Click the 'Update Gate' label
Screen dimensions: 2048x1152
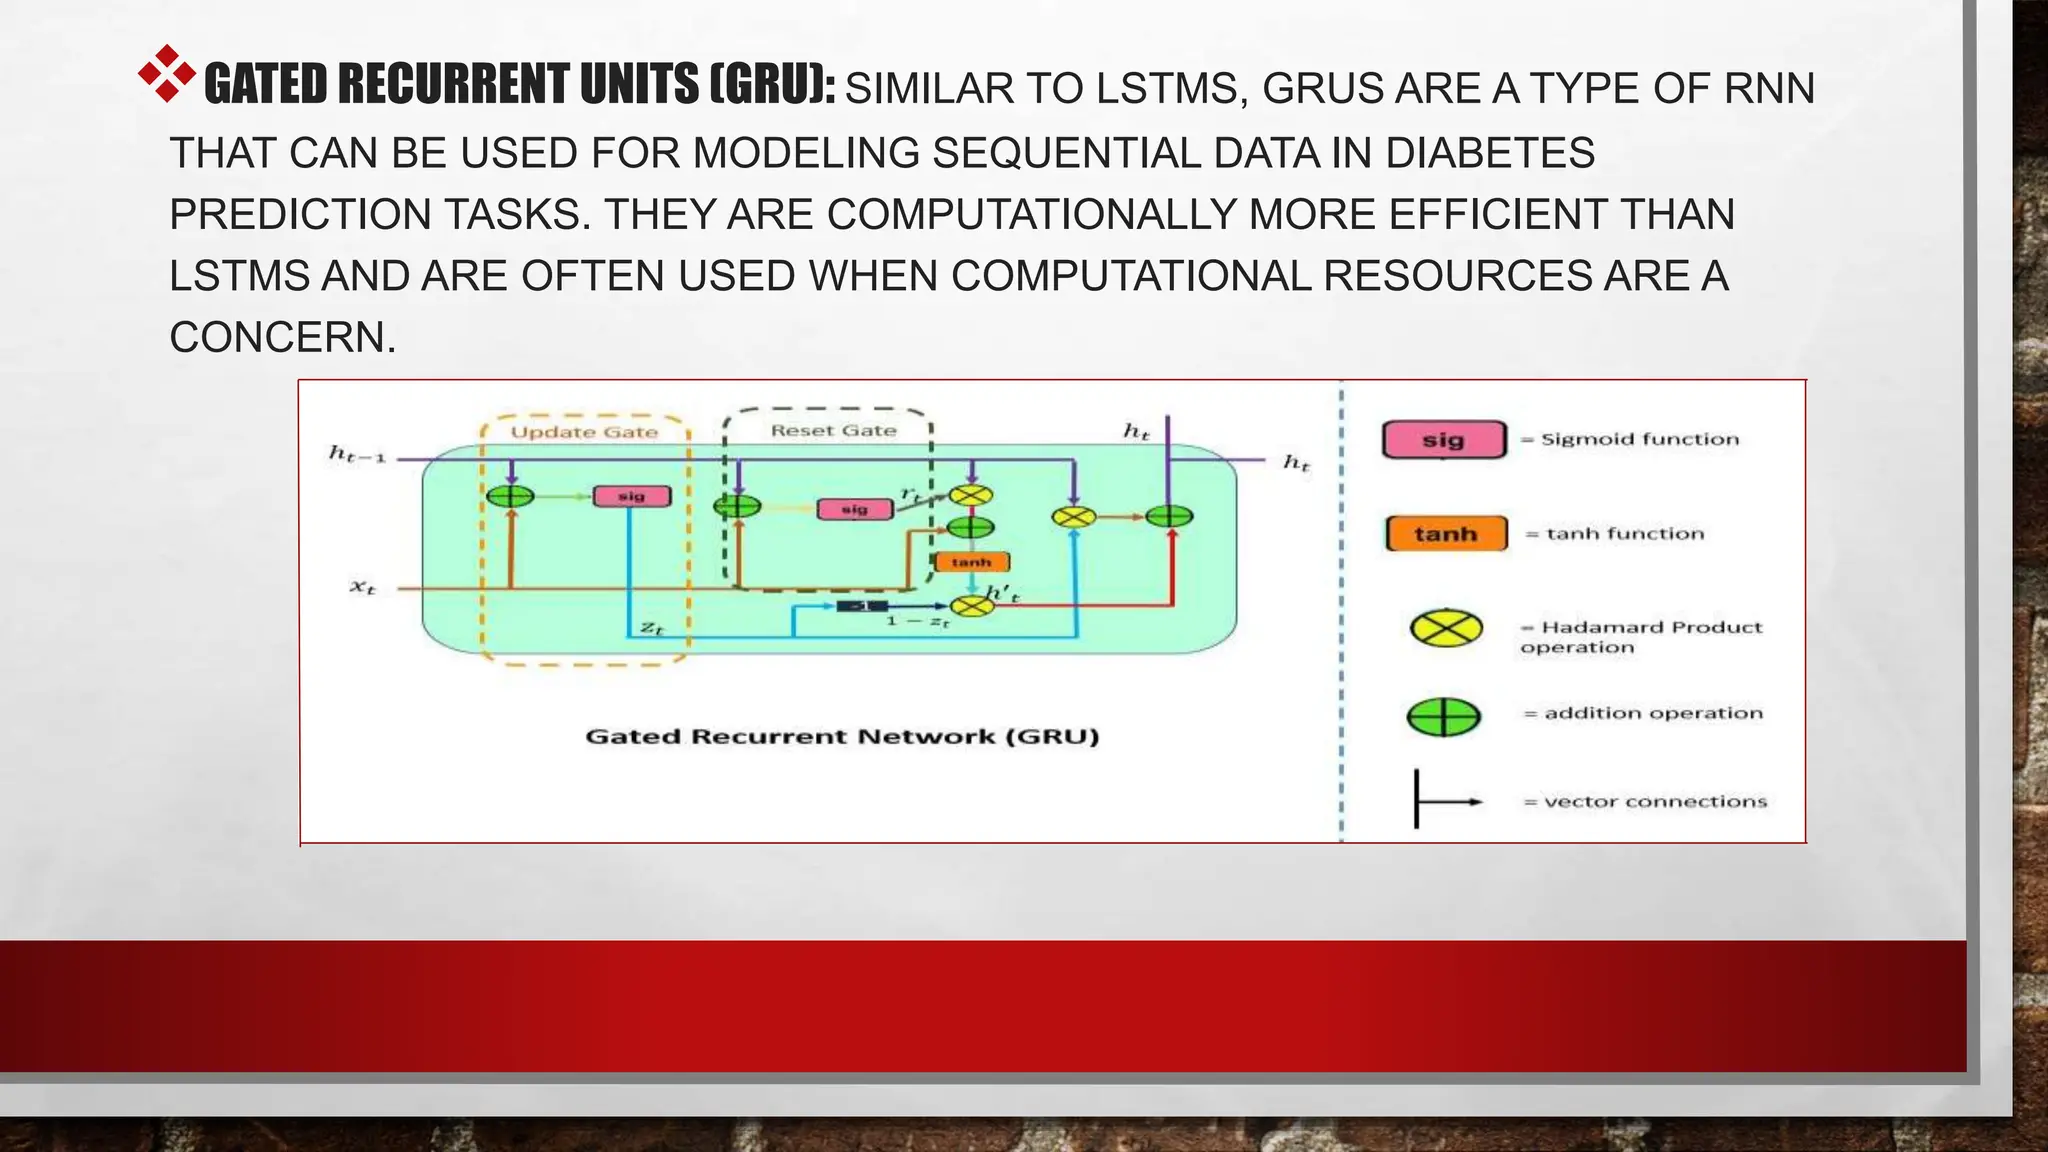coord(584,432)
